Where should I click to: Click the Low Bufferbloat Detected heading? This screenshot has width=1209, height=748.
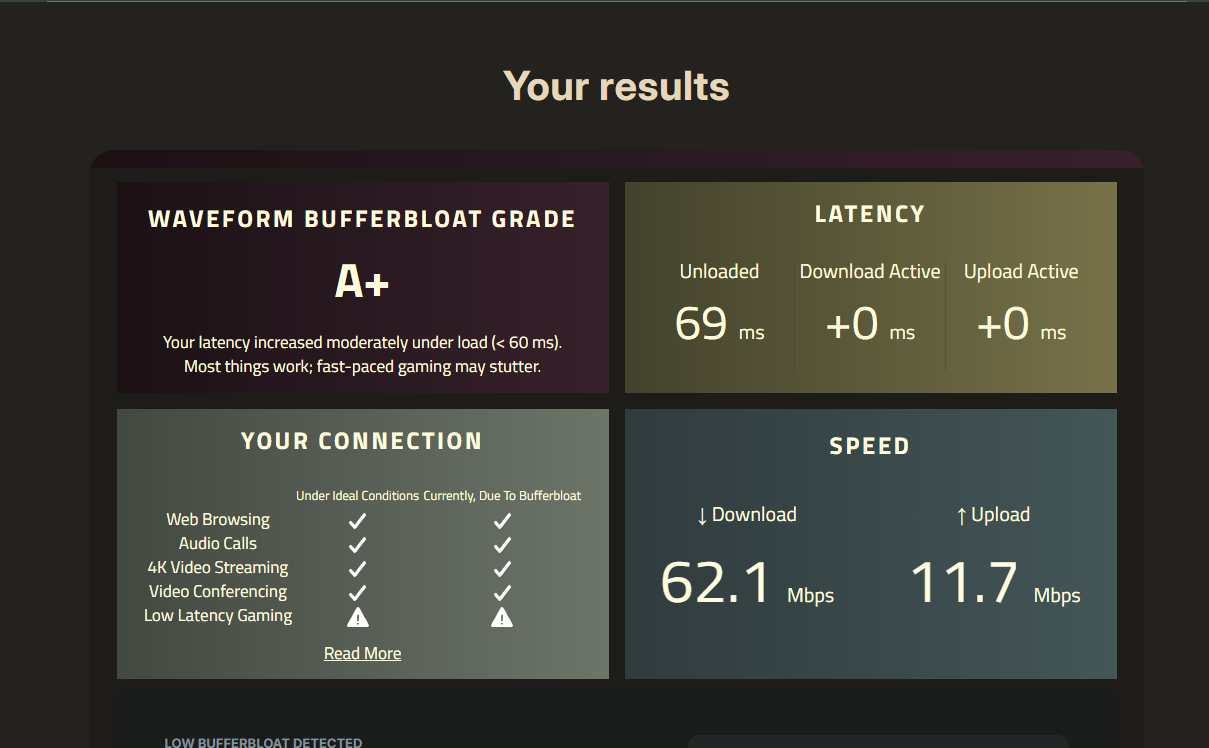[x=263, y=743]
